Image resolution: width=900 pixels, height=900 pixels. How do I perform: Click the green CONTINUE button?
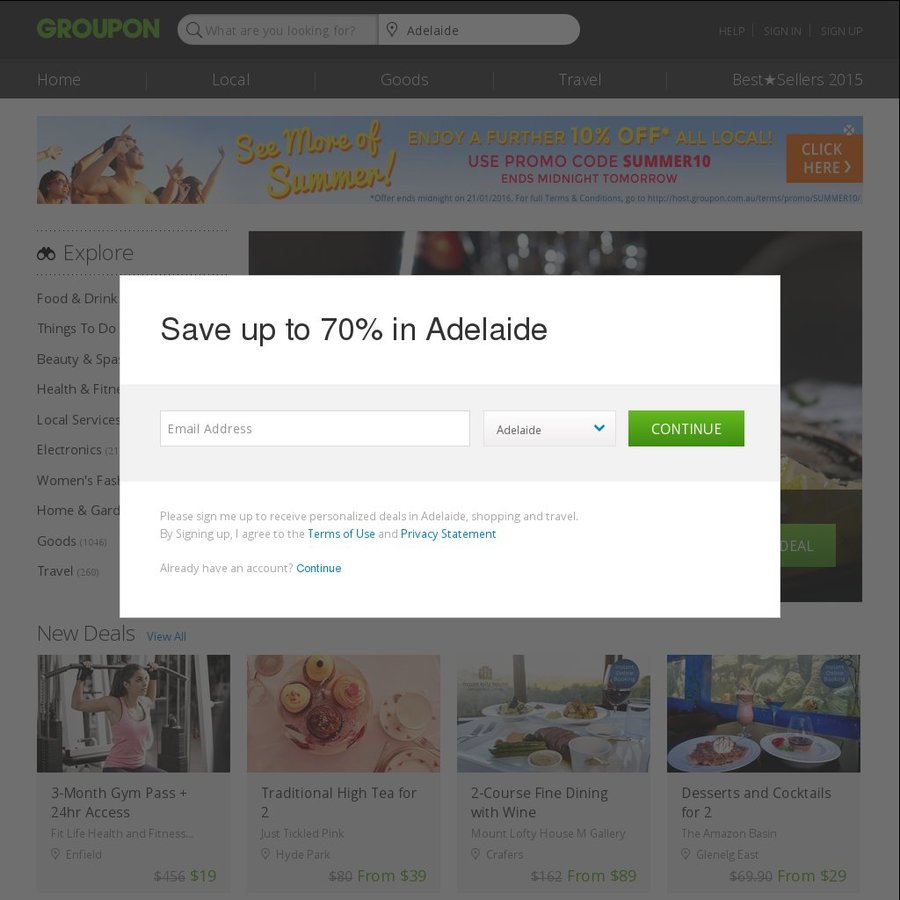click(686, 429)
